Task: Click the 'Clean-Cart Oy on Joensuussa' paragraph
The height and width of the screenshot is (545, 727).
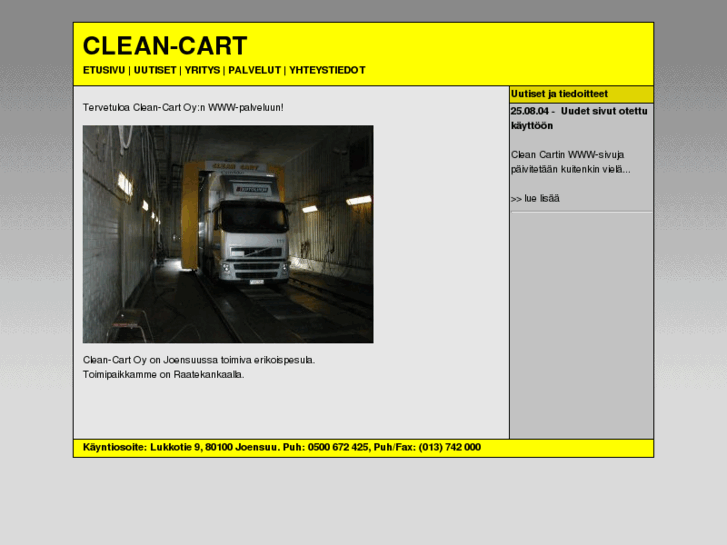Action: (199, 360)
